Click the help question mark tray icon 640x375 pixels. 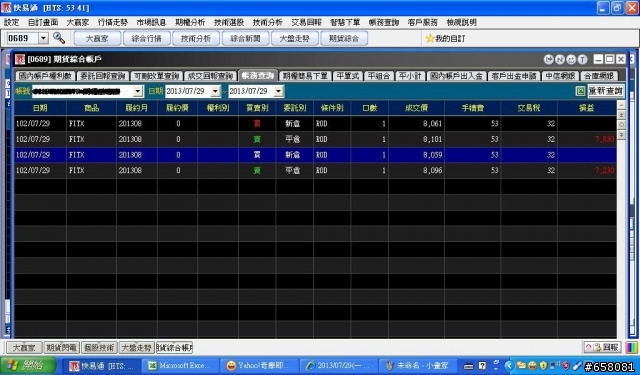[x=482, y=366]
